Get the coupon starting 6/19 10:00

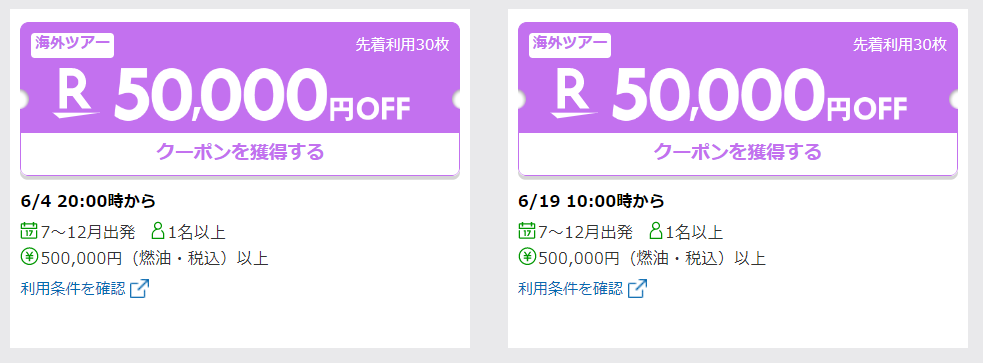[x=738, y=152]
